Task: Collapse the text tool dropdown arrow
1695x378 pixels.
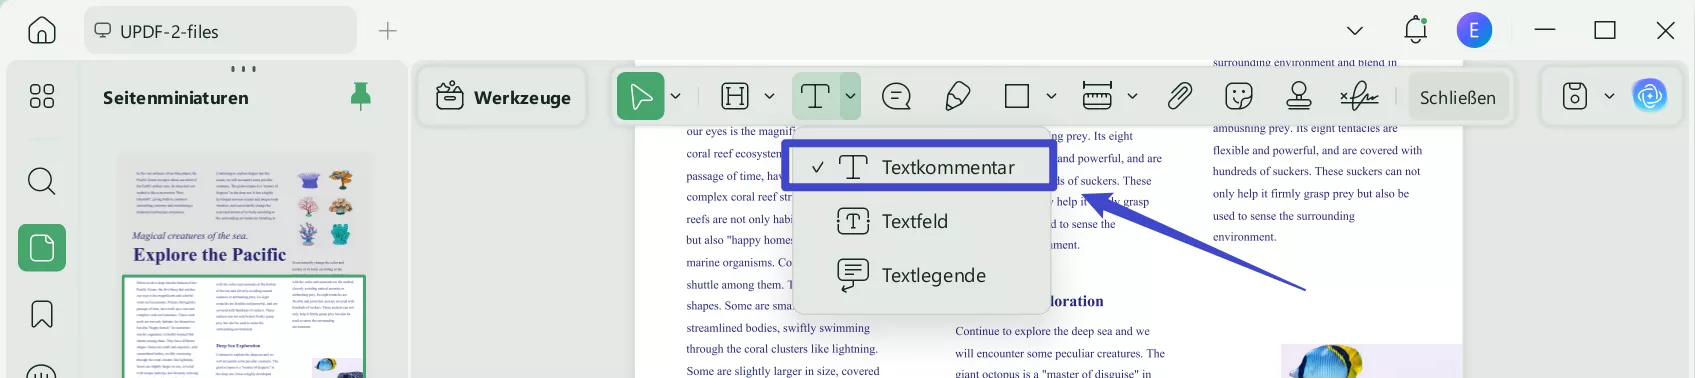Action: pos(850,97)
